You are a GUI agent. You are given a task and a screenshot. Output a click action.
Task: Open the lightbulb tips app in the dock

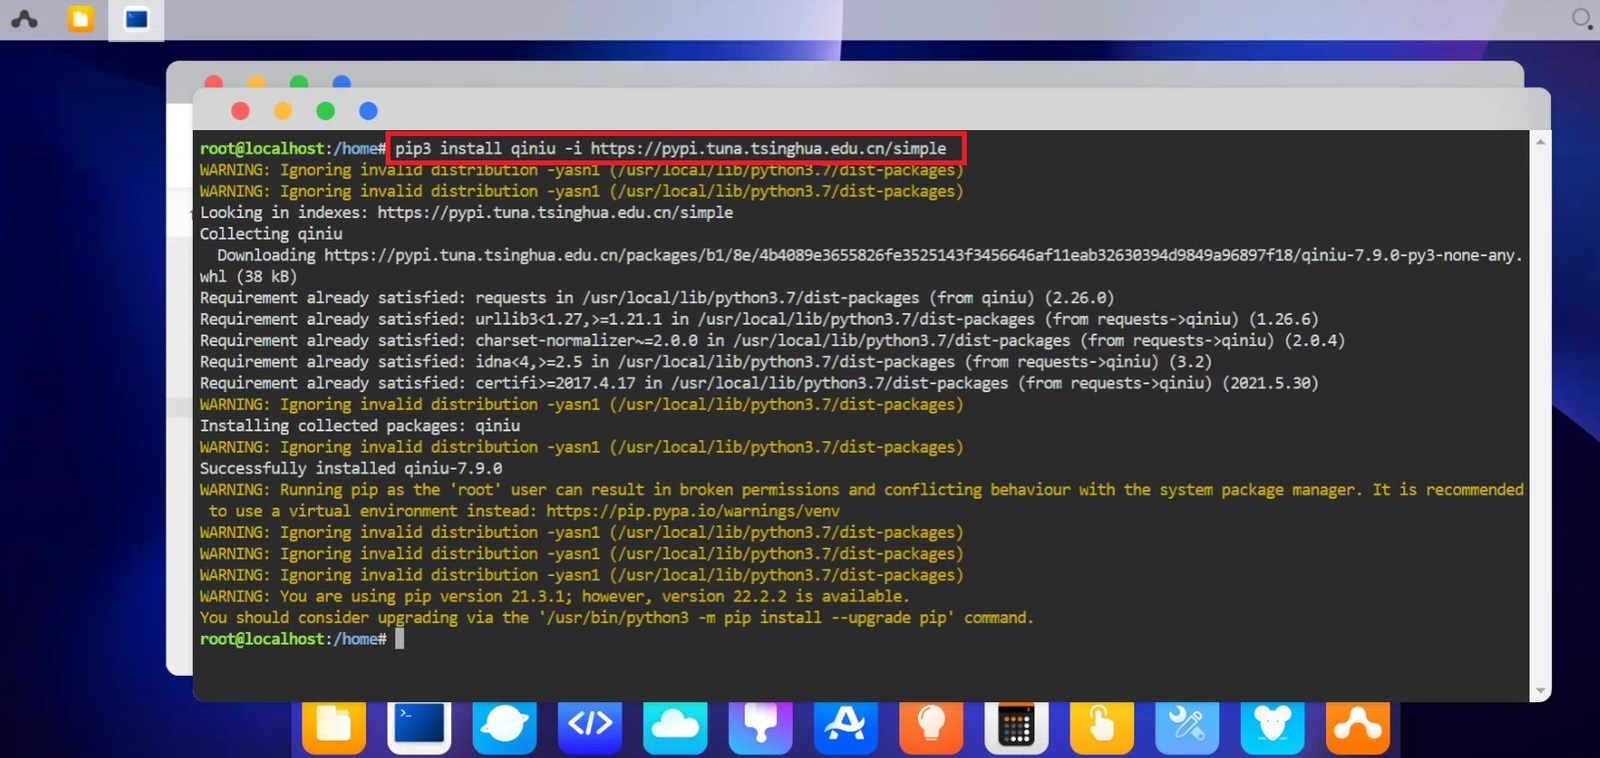click(931, 727)
